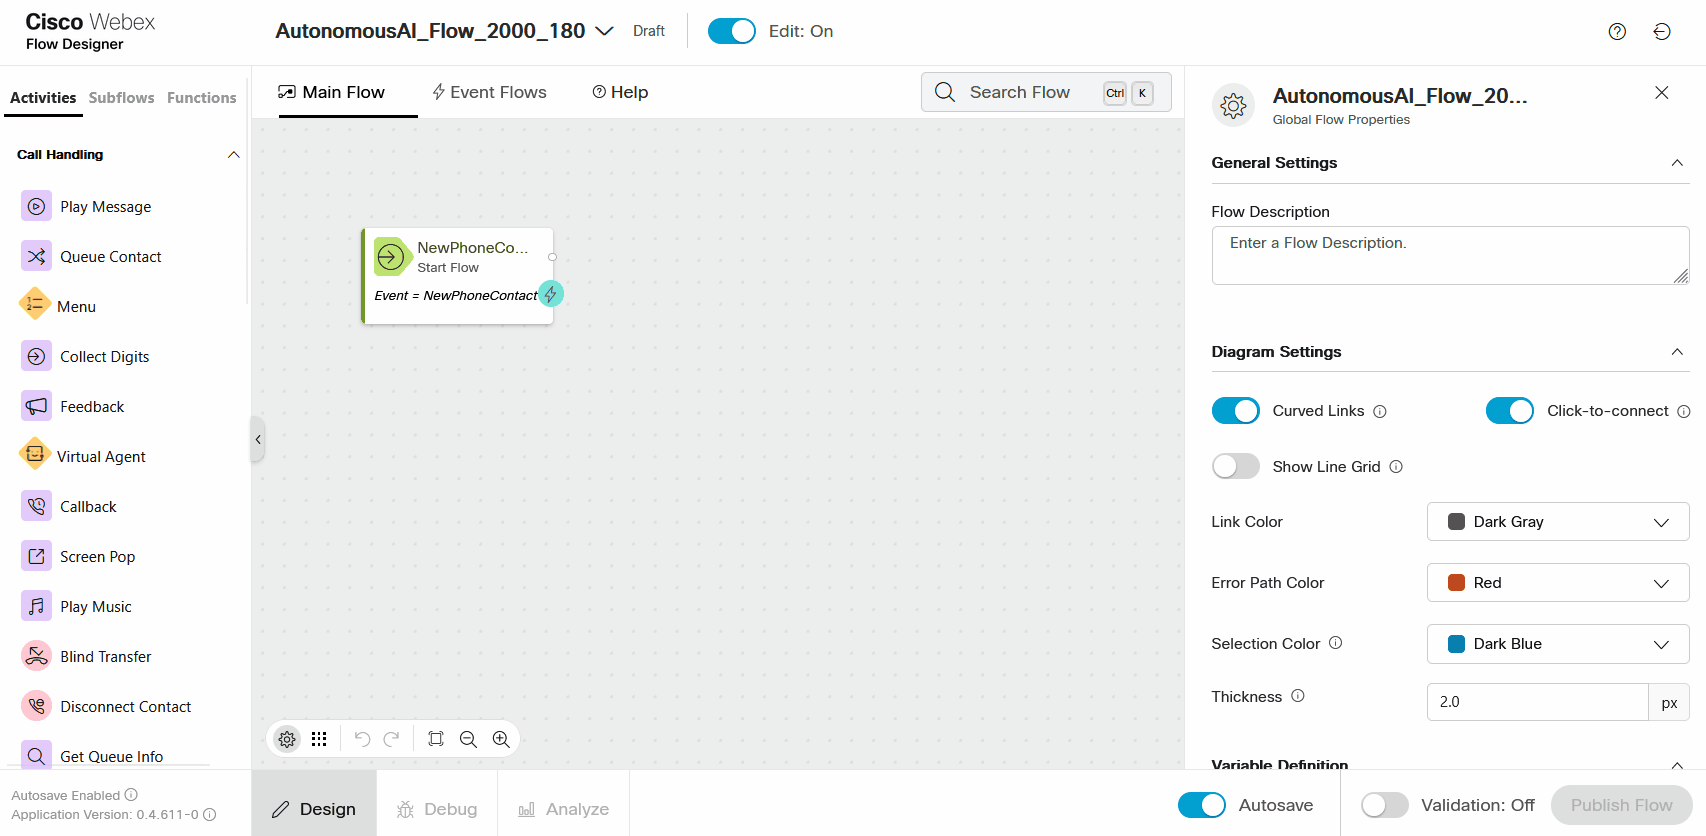Viewport: 1706px width, 836px height.
Task: Open the Selection Color dropdown
Action: [1557, 644]
